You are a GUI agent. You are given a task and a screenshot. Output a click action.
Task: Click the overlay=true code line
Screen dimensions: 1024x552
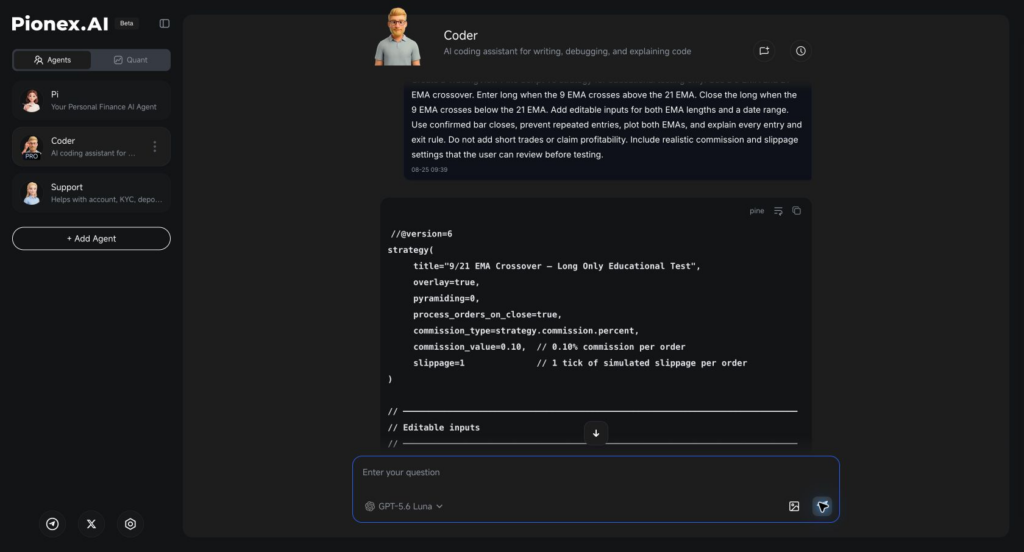[x=446, y=282]
